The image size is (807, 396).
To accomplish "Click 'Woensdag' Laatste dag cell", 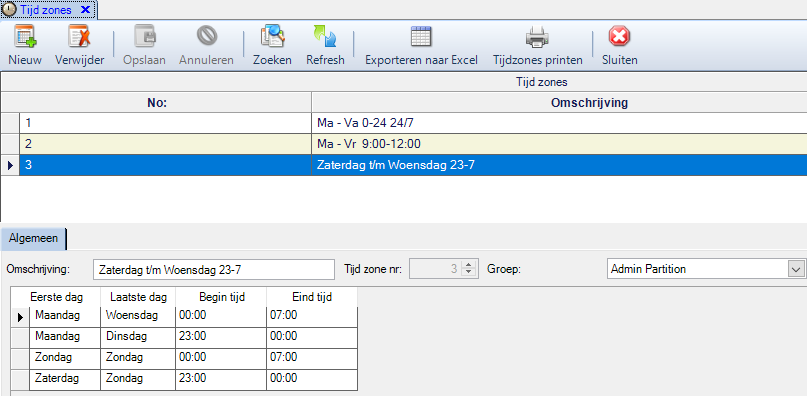I will [138, 317].
